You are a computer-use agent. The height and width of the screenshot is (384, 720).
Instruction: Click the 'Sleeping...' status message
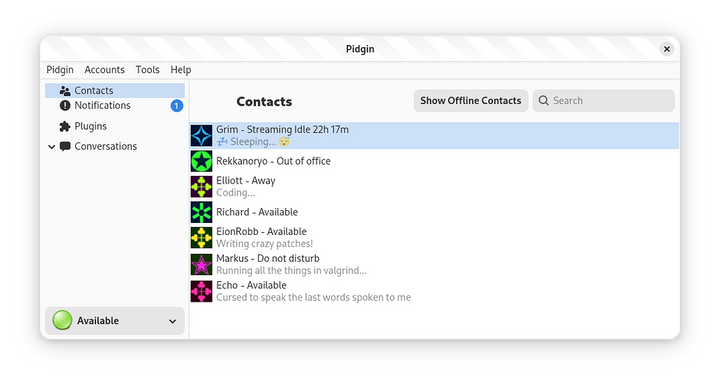253,142
